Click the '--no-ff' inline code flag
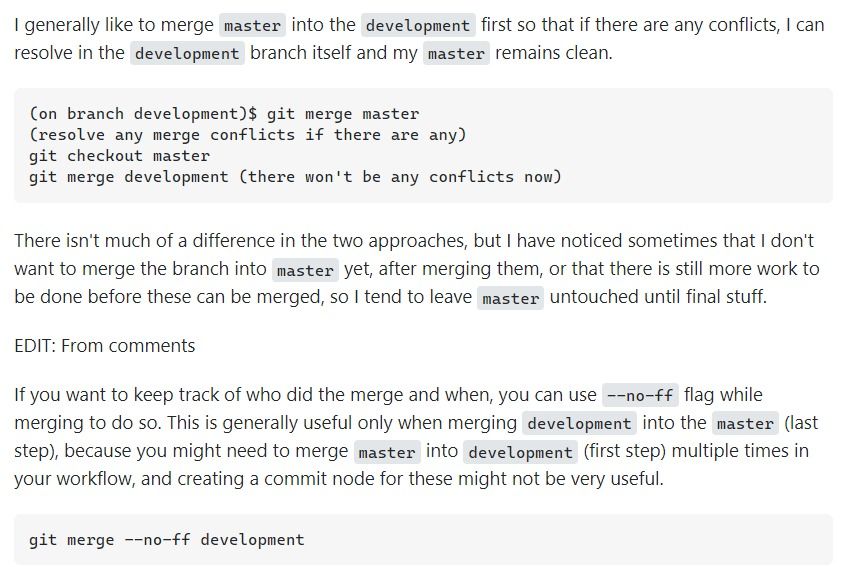The width and height of the screenshot is (867, 567). [x=640, y=396]
